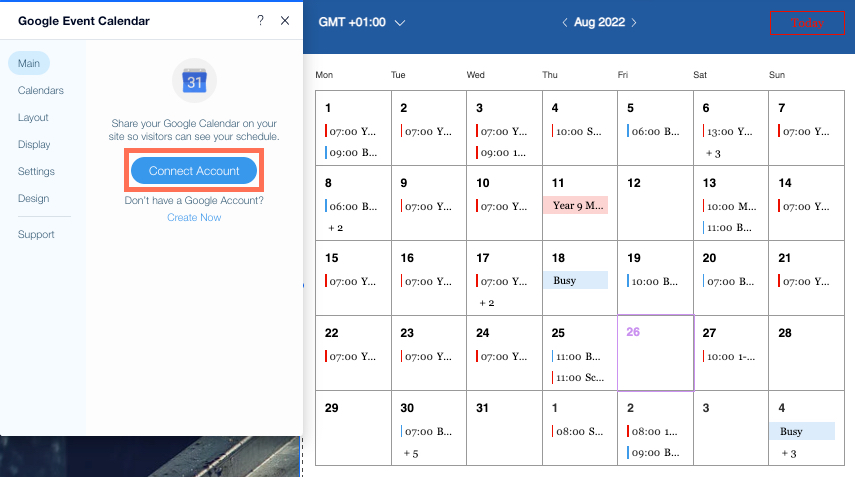
Task: Follow the Create Now link
Action: (194, 218)
